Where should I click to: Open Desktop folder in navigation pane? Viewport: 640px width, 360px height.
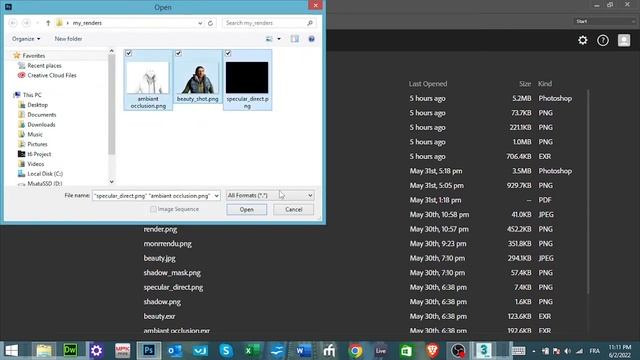point(37,105)
